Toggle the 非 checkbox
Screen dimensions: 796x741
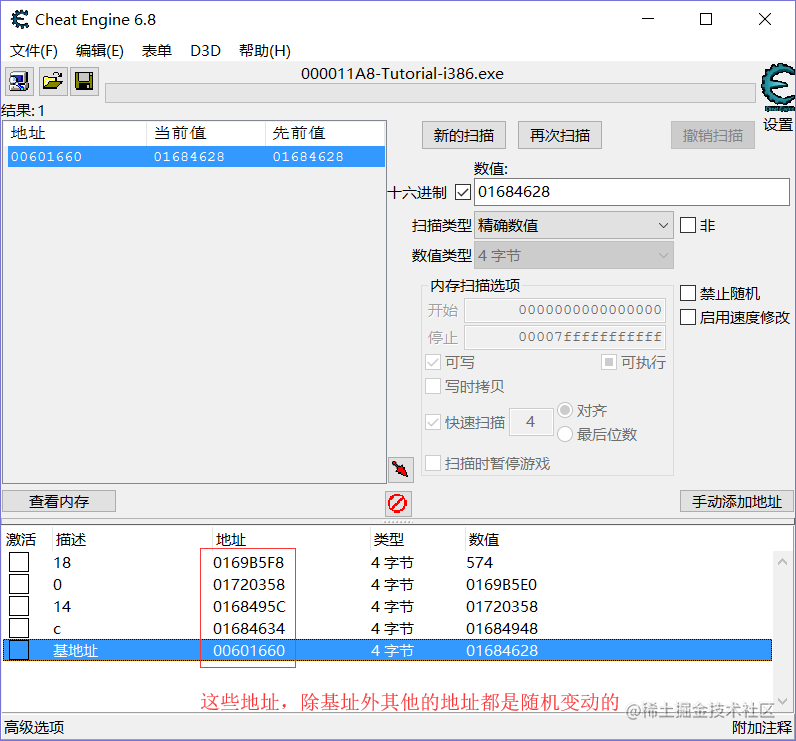[688, 225]
